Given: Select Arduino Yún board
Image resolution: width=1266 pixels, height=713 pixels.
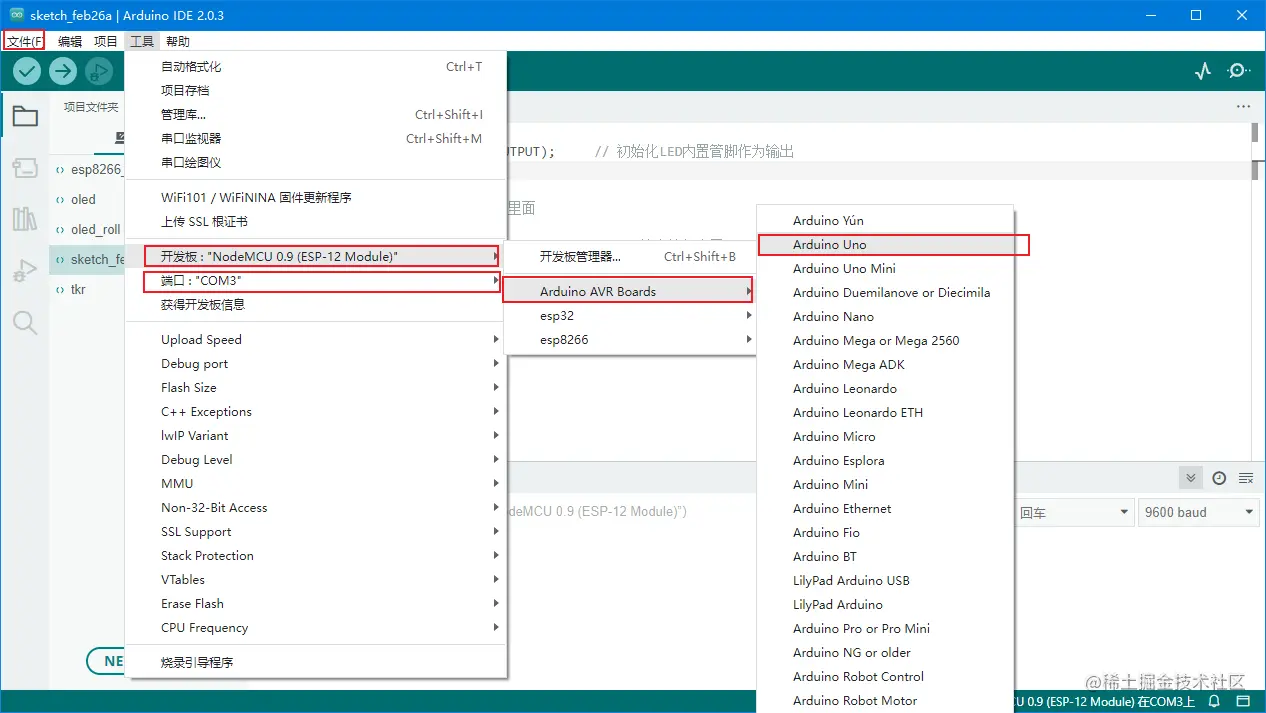Looking at the screenshot, I should coord(885,221).
